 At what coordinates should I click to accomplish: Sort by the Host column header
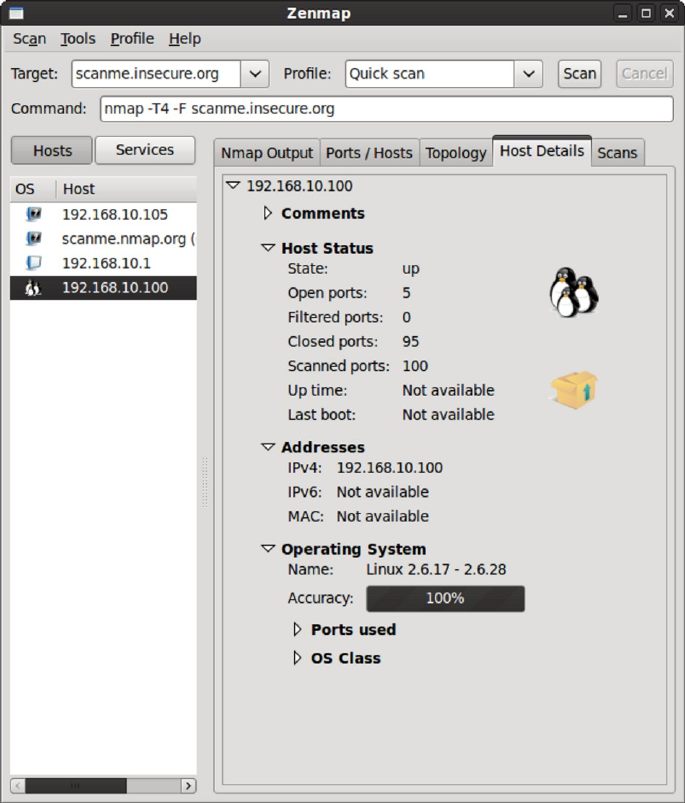pyautogui.click(x=126, y=189)
